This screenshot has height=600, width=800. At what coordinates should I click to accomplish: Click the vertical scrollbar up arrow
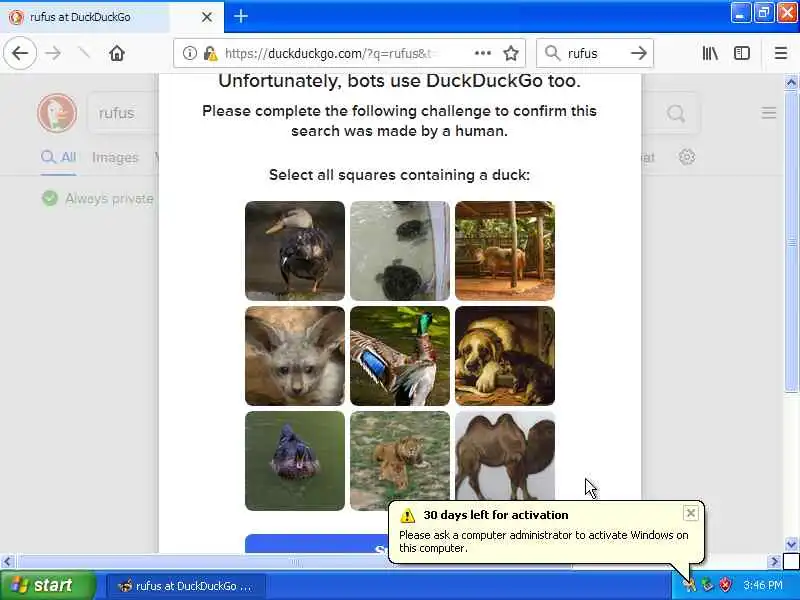click(x=791, y=82)
